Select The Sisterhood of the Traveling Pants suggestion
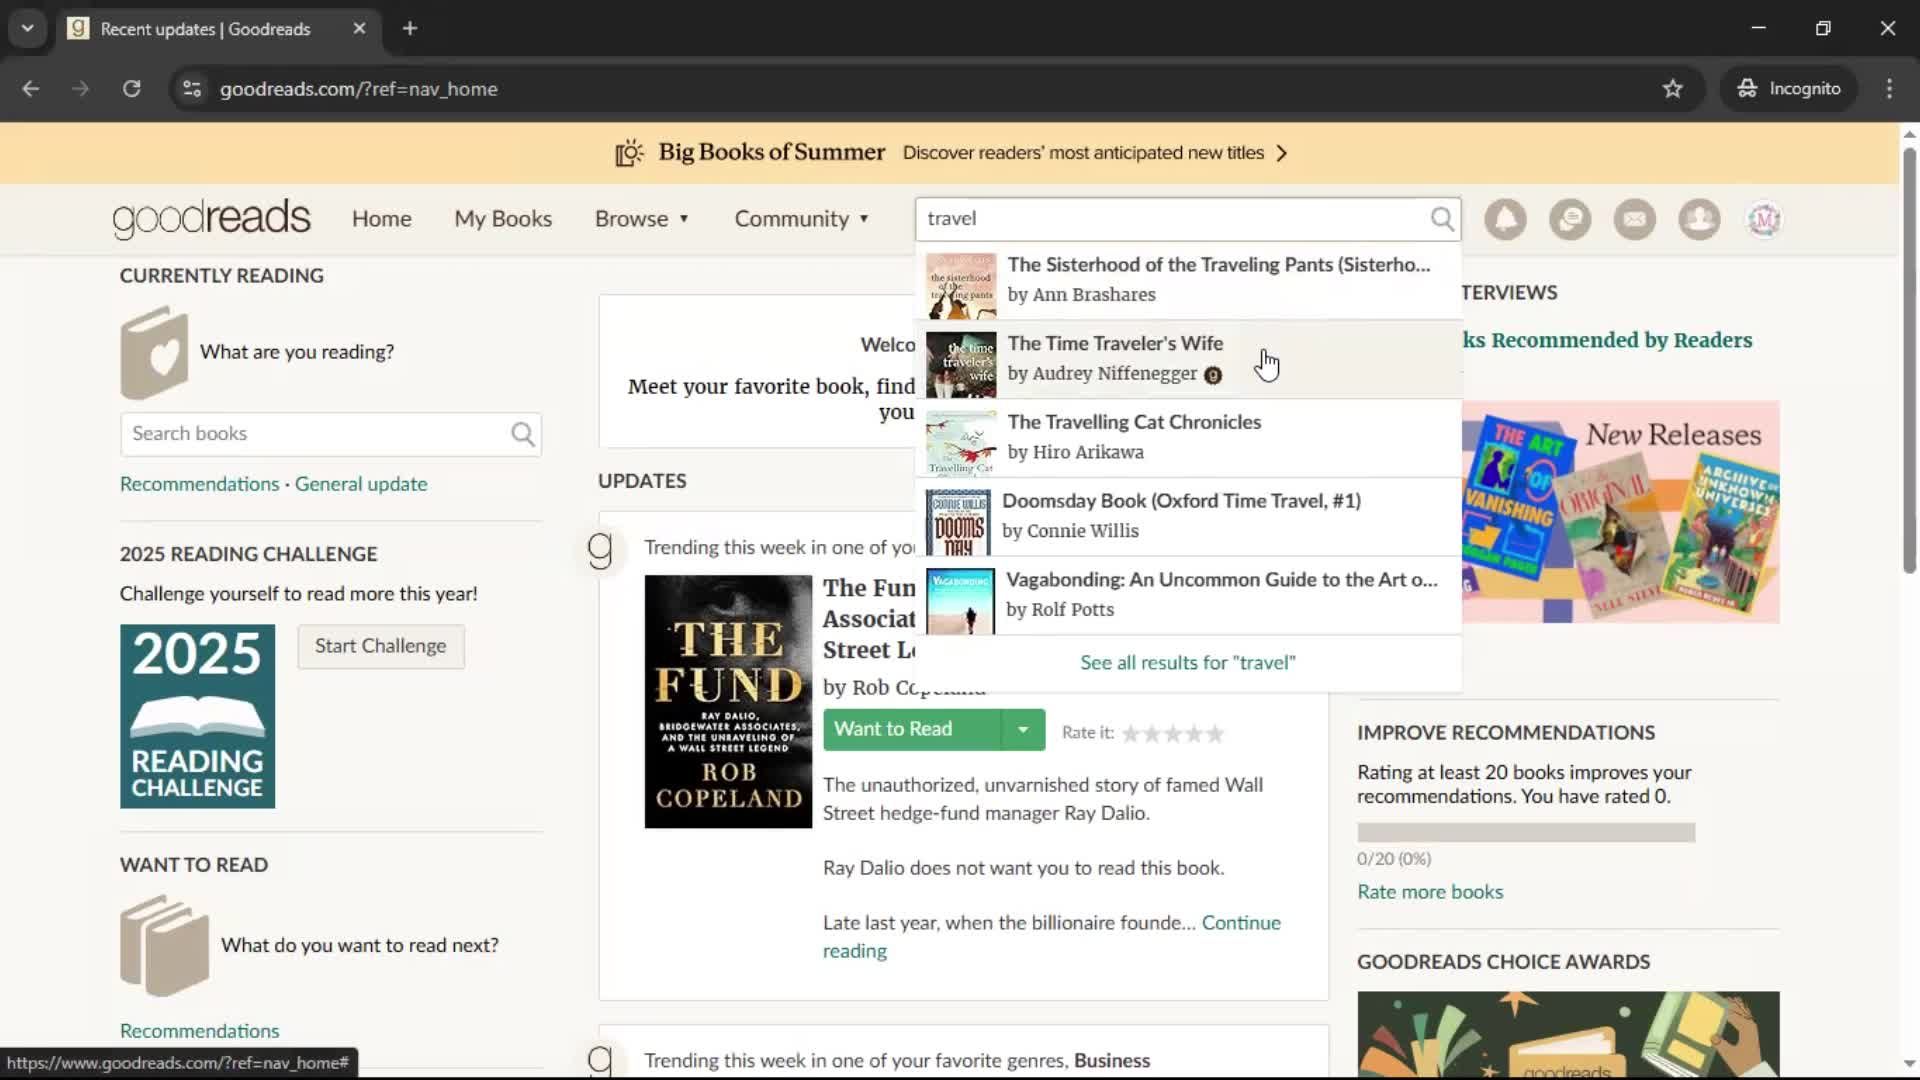This screenshot has height=1080, width=1920. (x=1188, y=281)
